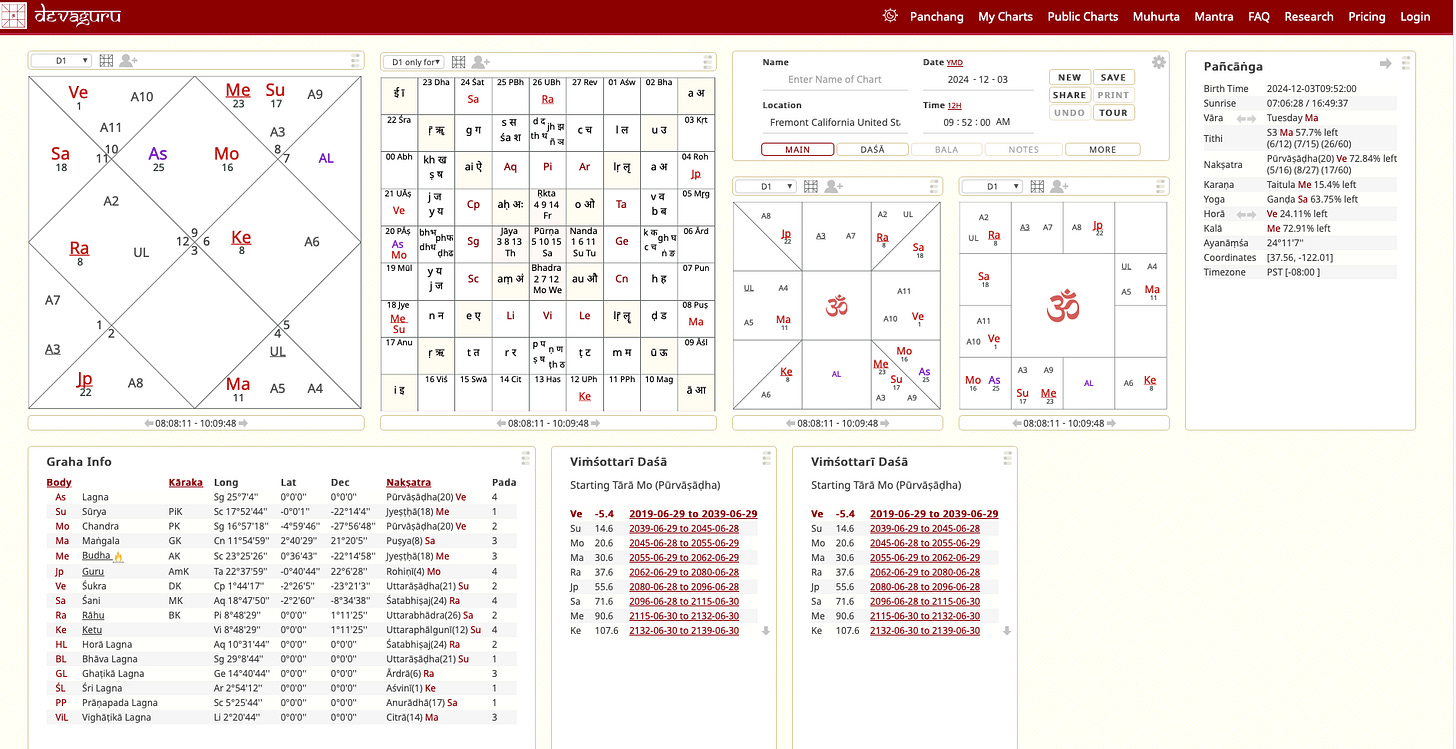Click the Pañcāṅga panel drag handle icon
This screenshot has height=749, width=1456.
(x=1406, y=63)
